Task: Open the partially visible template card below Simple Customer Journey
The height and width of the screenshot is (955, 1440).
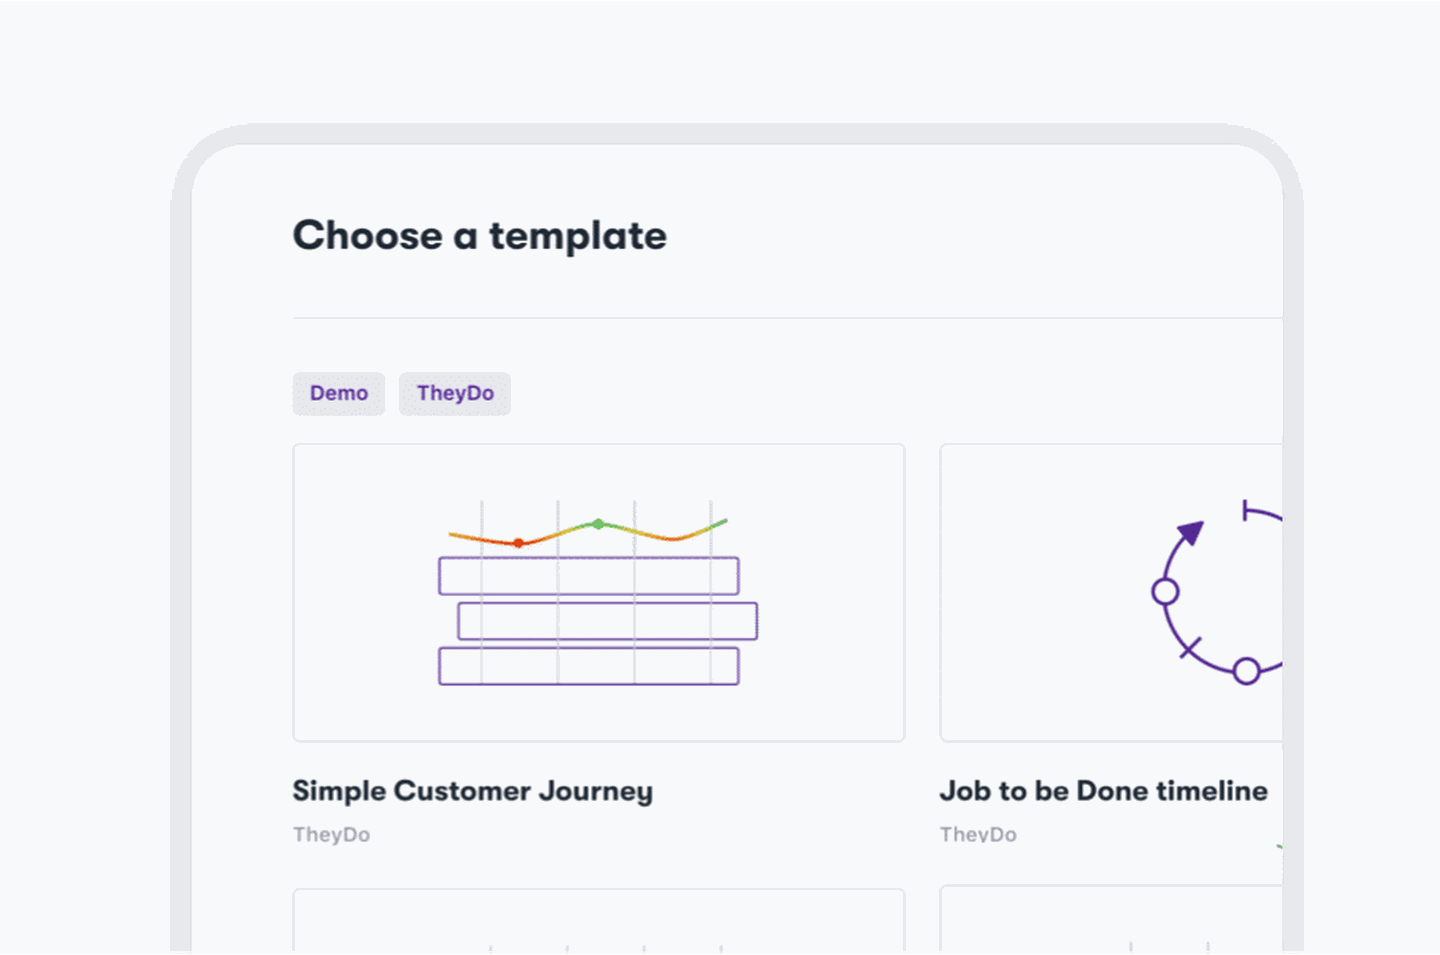Action: [598, 920]
